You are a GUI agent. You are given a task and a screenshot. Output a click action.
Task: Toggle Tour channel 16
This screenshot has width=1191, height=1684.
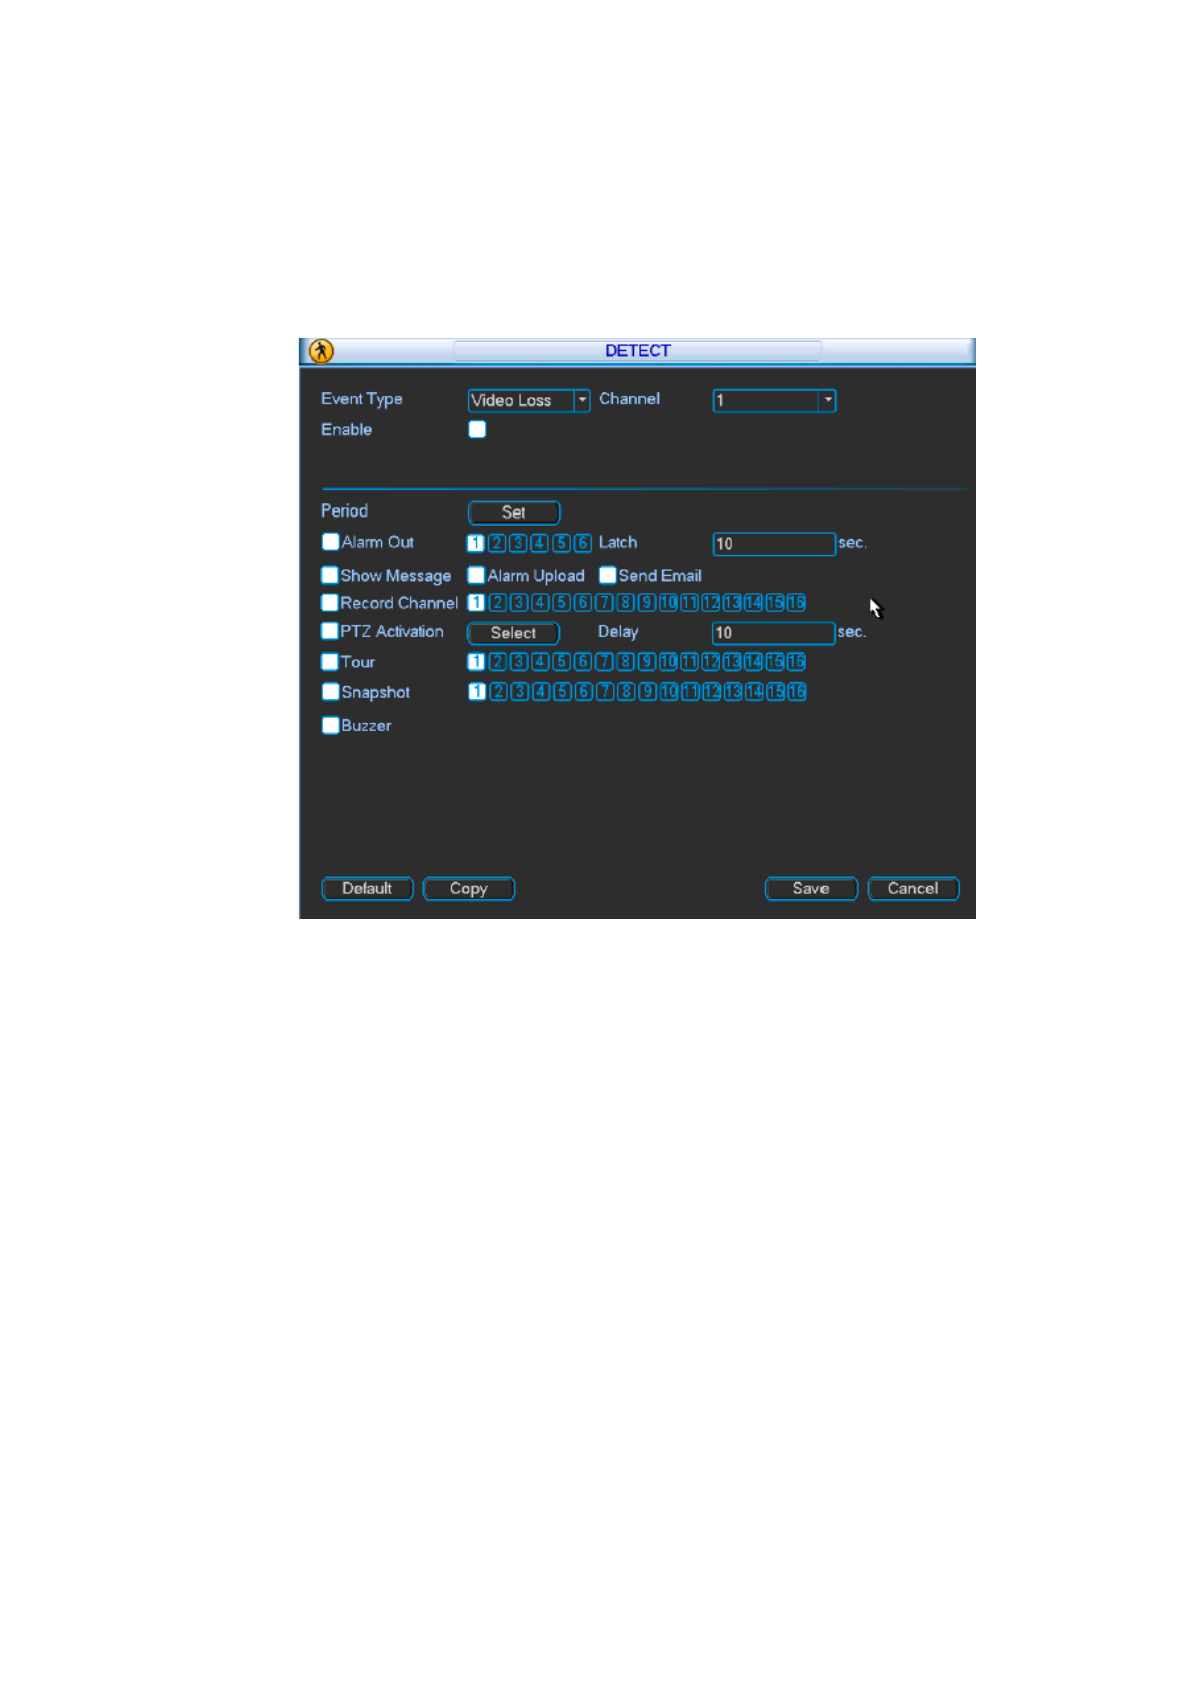[796, 661]
